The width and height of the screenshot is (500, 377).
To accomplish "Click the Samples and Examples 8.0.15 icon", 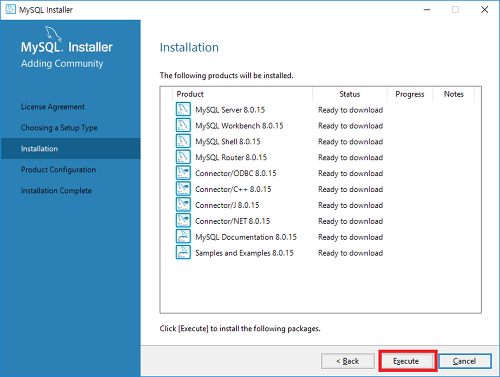I will coord(183,253).
